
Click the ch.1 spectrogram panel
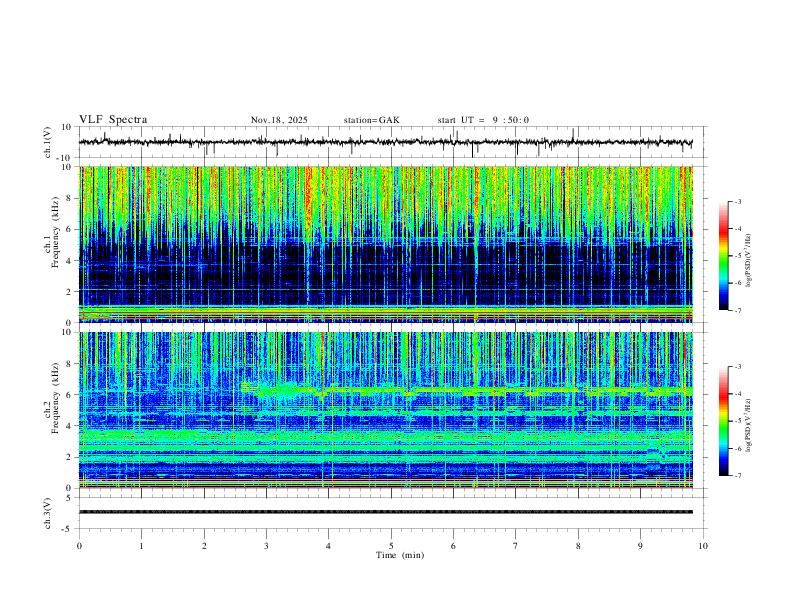click(x=386, y=244)
